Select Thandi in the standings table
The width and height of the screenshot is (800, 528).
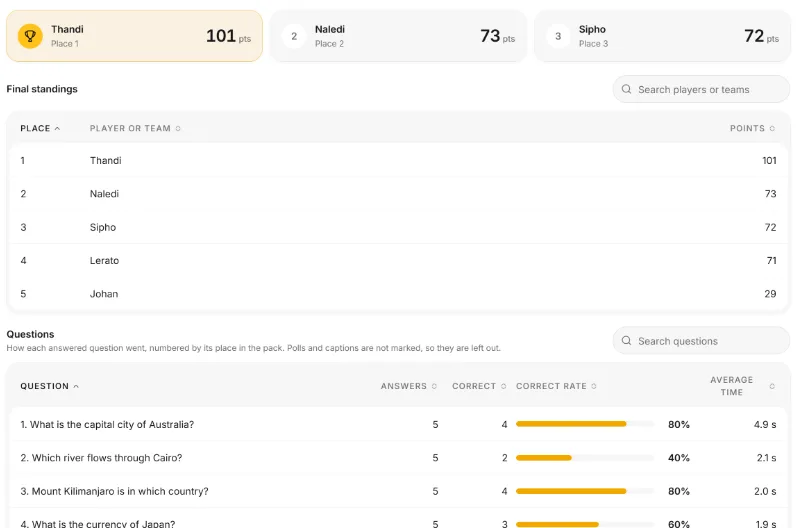tap(398, 161)
